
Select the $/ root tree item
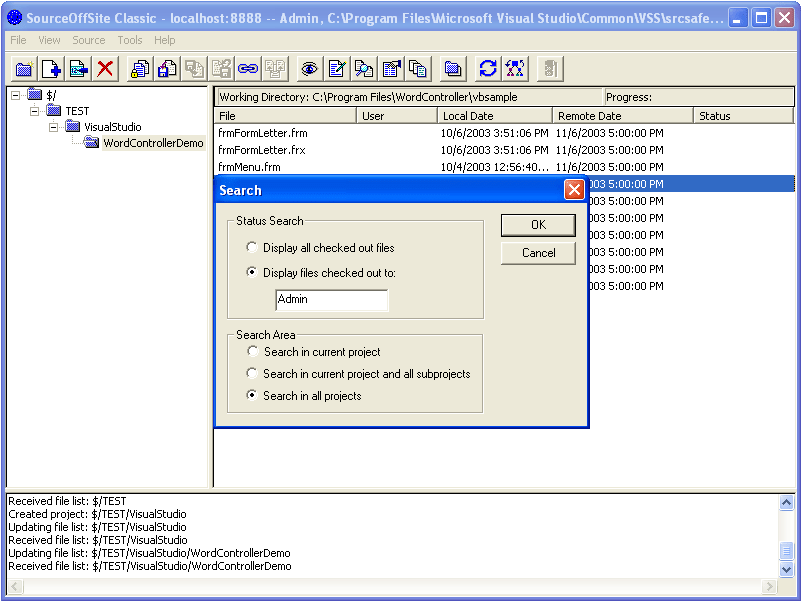pyautogui.click(x=51, y=95)
